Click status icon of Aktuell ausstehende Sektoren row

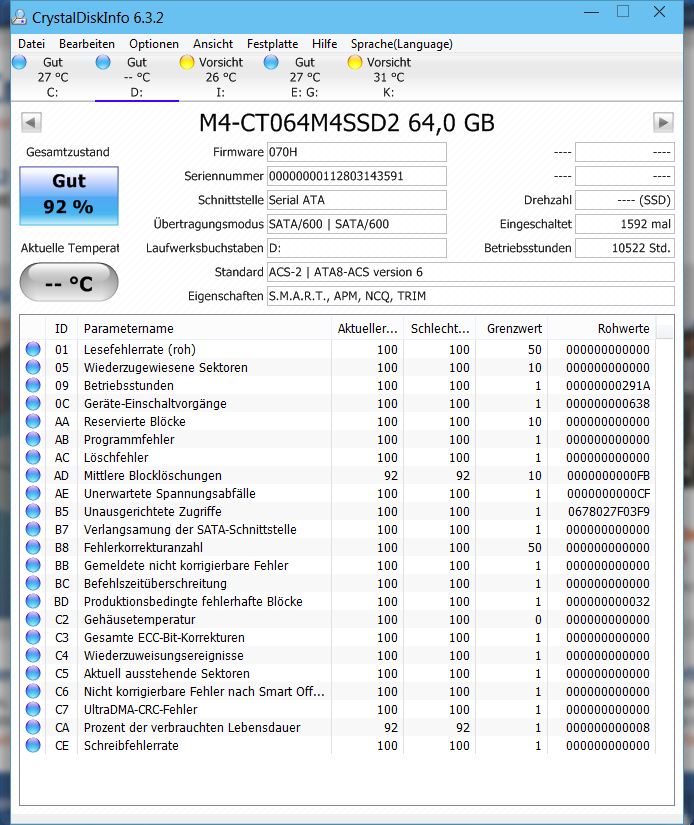click(33, 673)
